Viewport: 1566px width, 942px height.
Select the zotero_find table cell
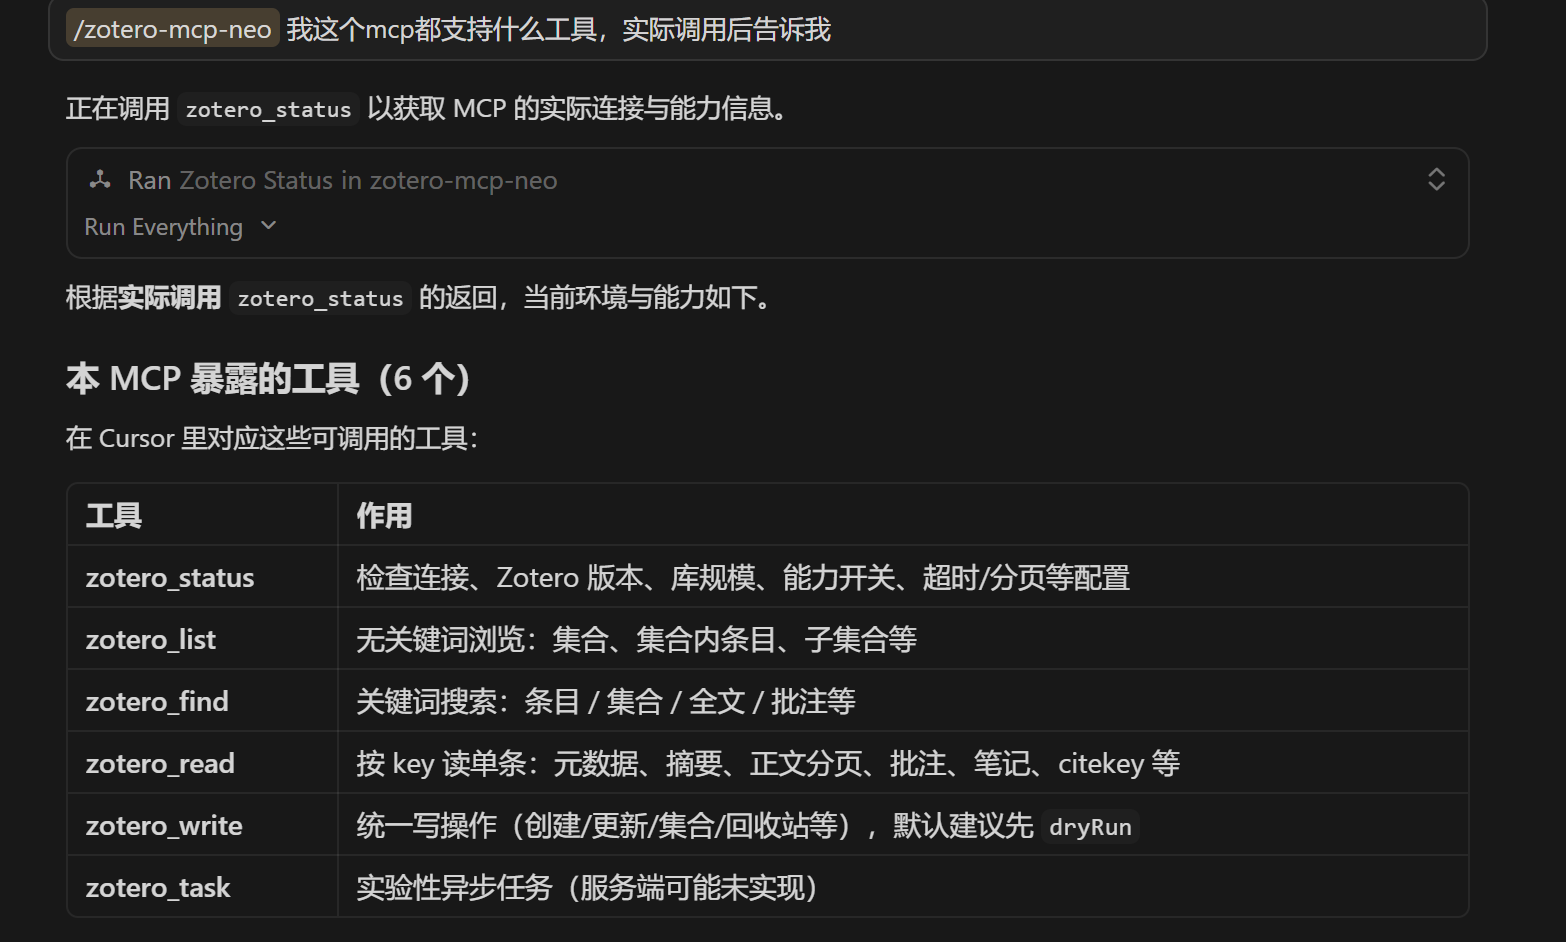(x=202, y=701)
